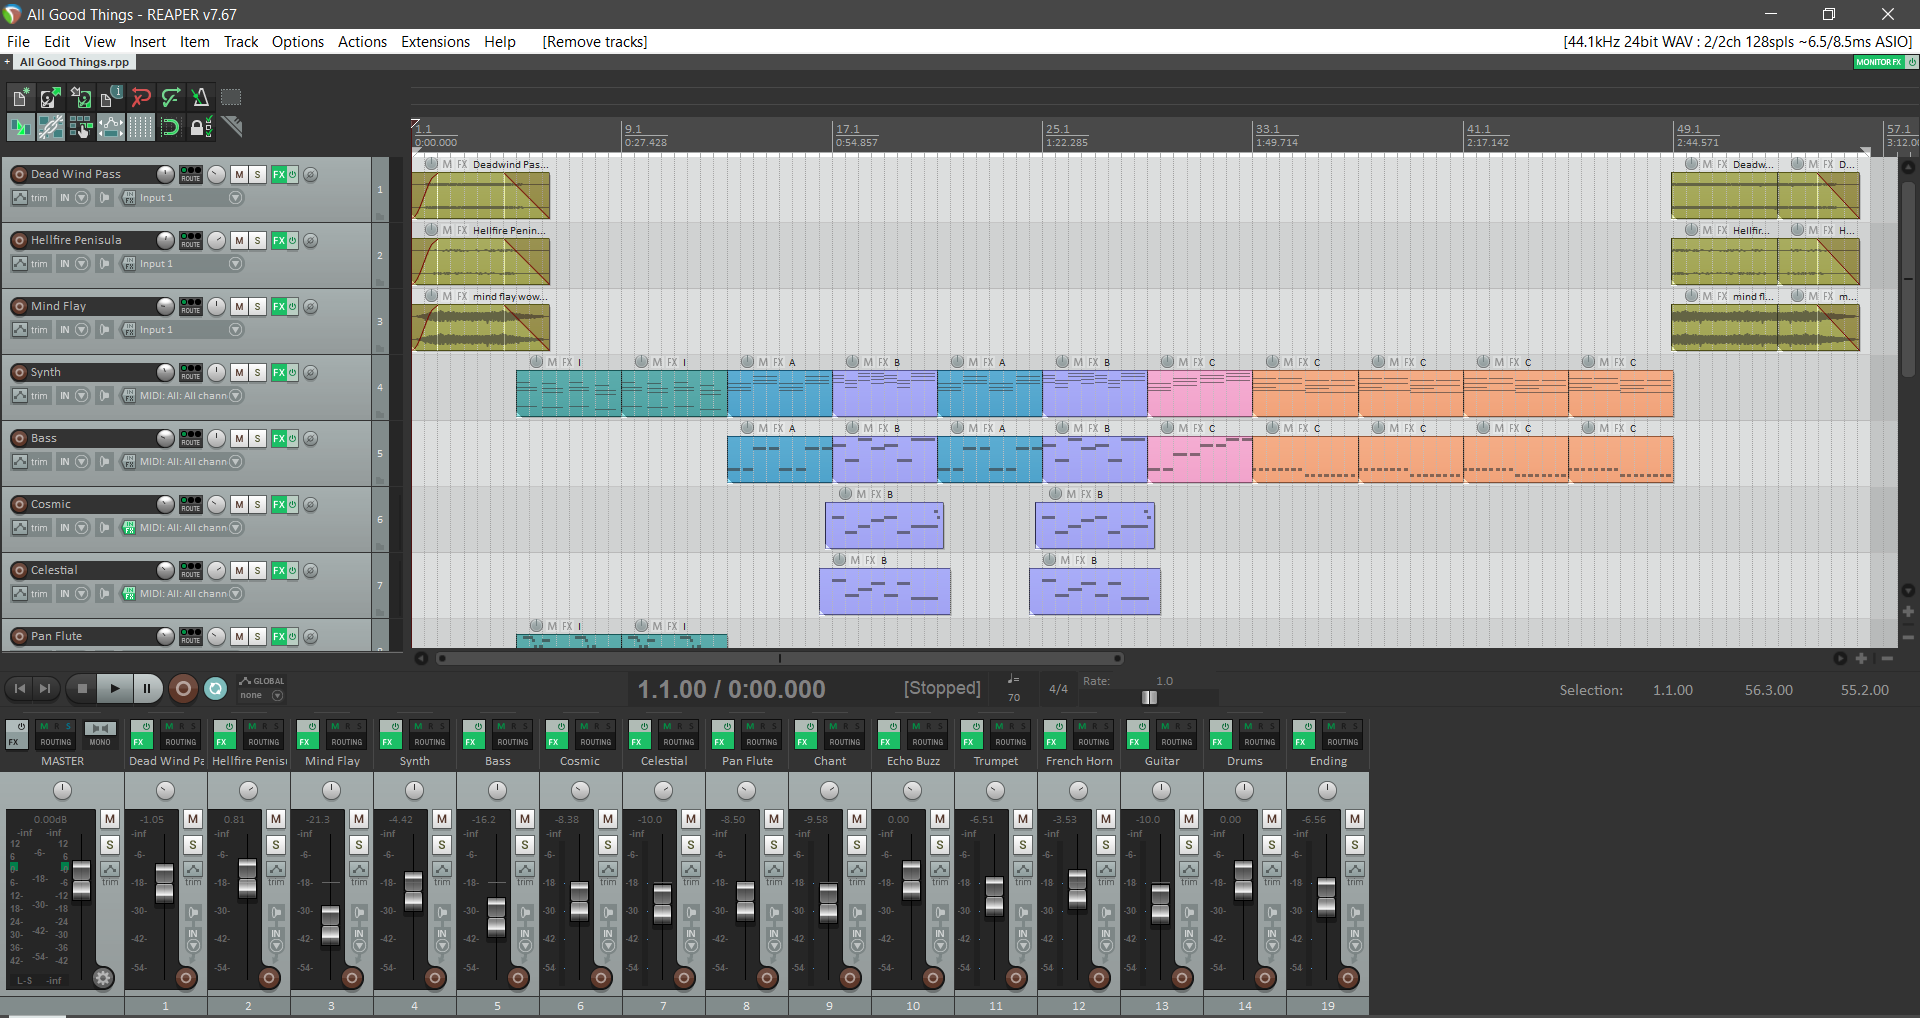
Task: Click the Echo Buzz mixer volume fader
Action: 911,880
